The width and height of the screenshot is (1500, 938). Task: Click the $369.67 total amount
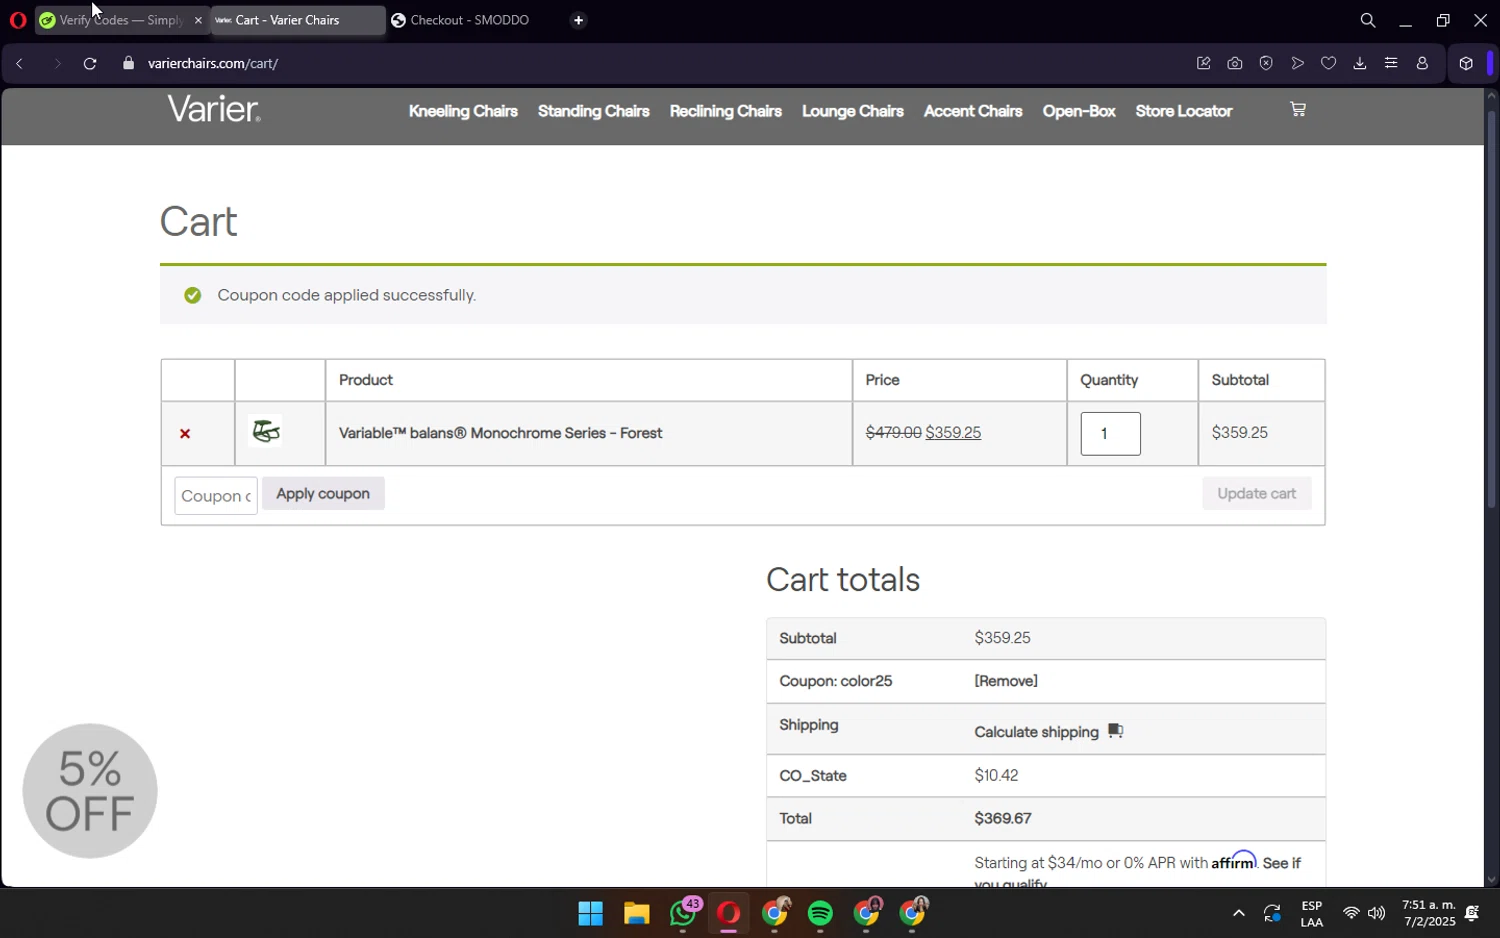[1003, 819]
